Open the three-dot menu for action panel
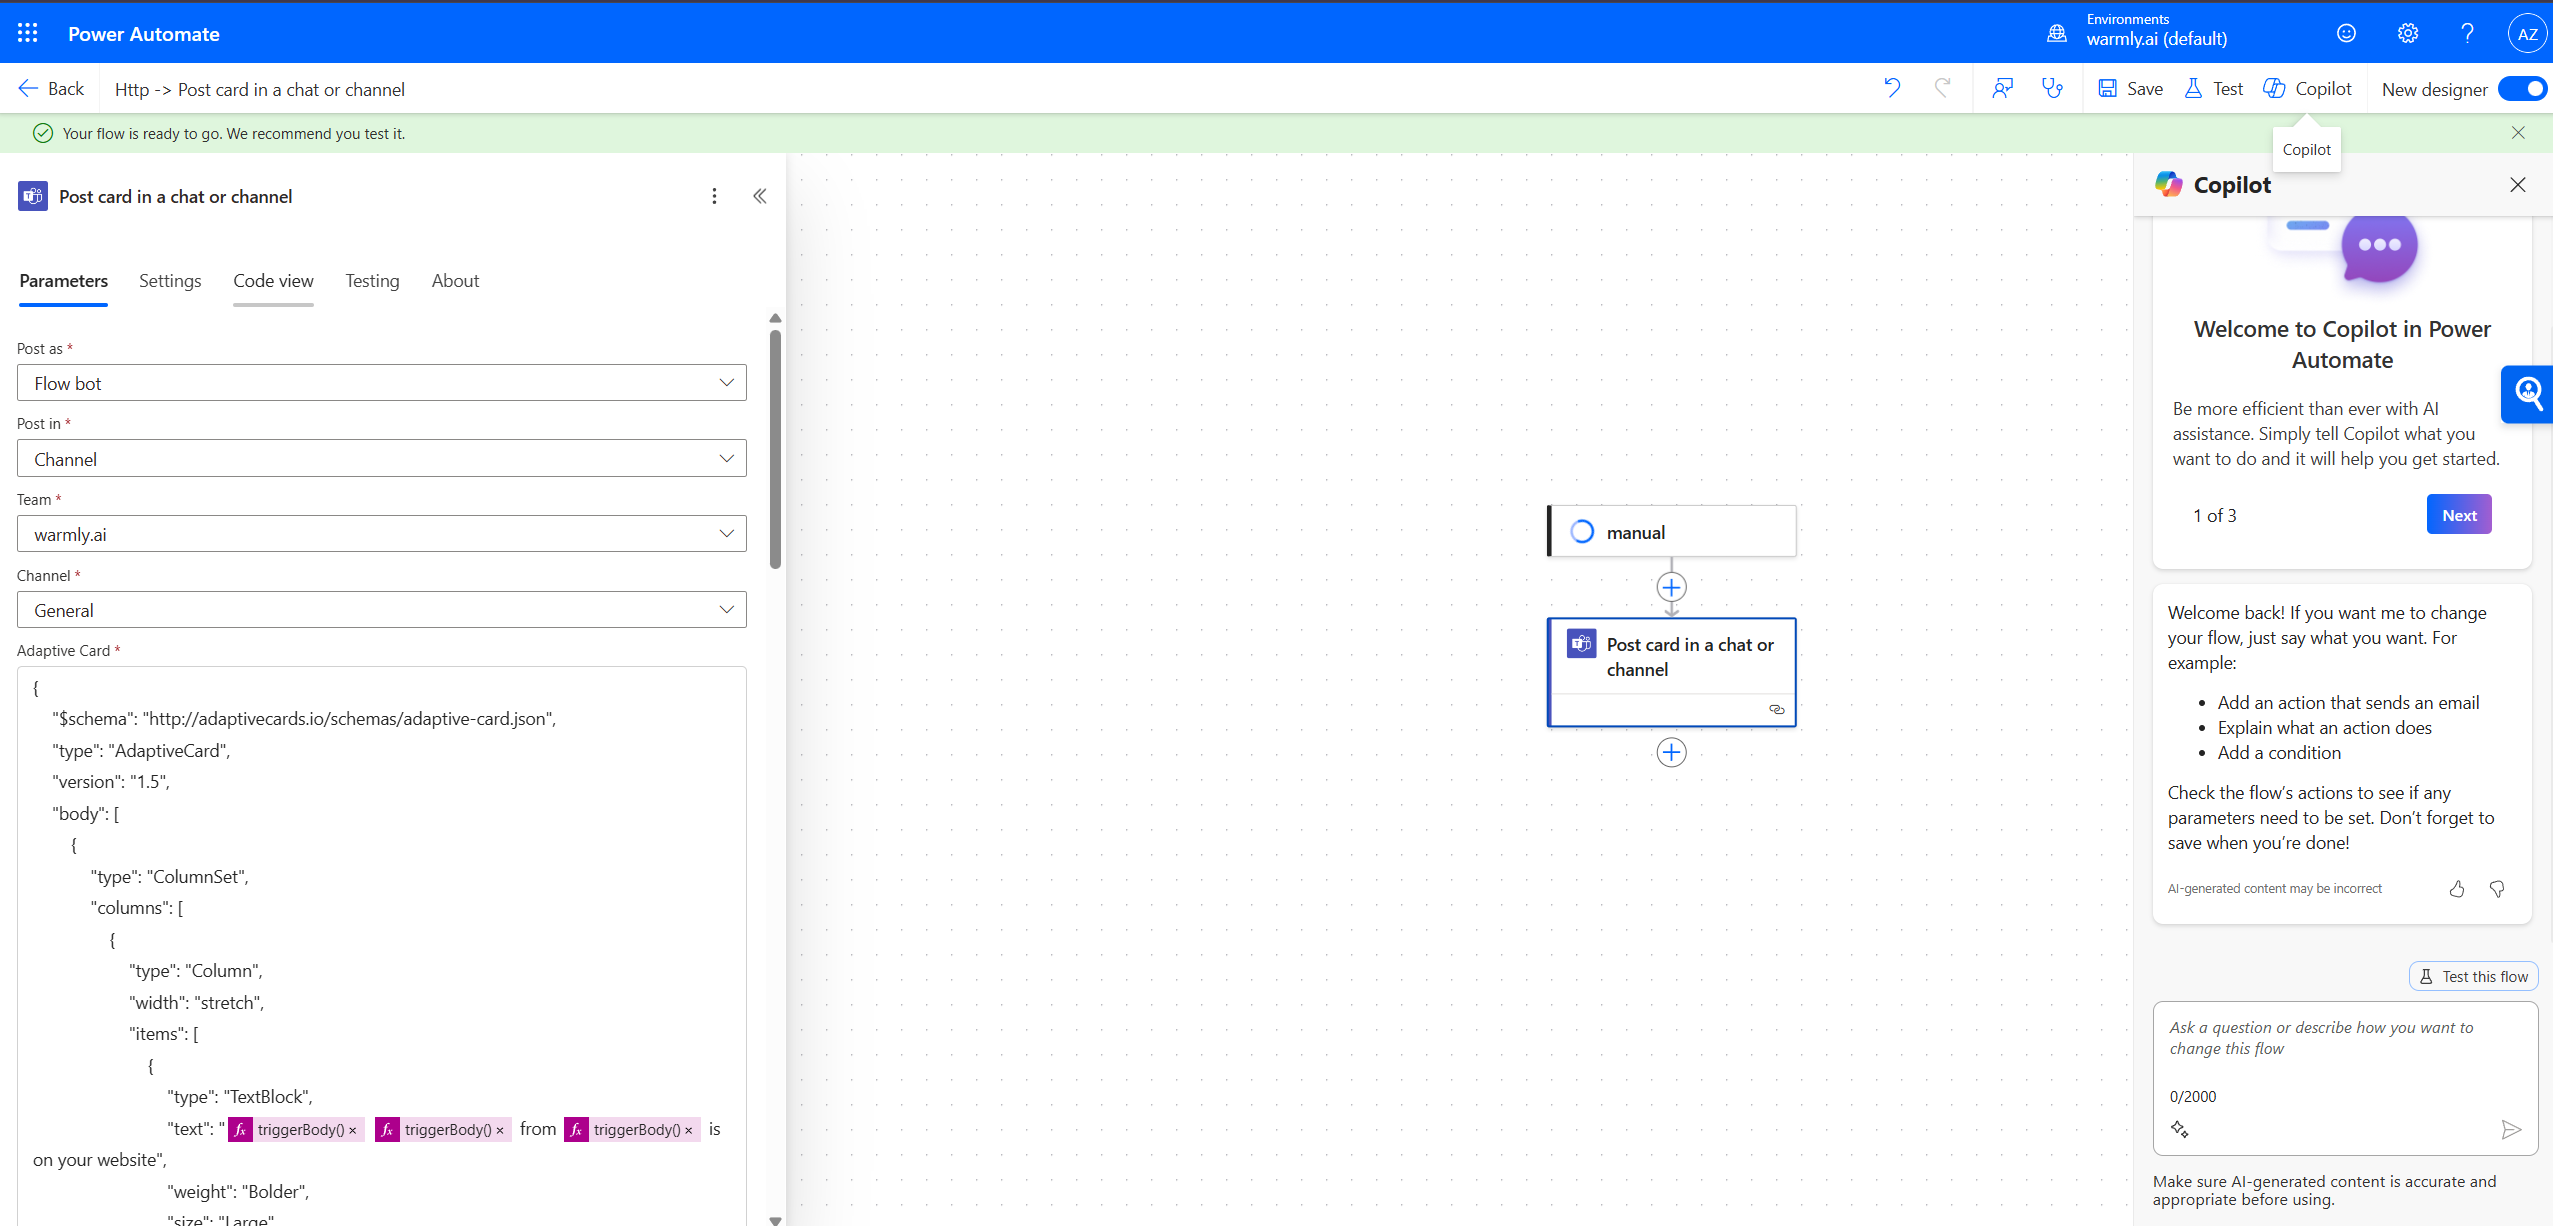 coord(714,196)
